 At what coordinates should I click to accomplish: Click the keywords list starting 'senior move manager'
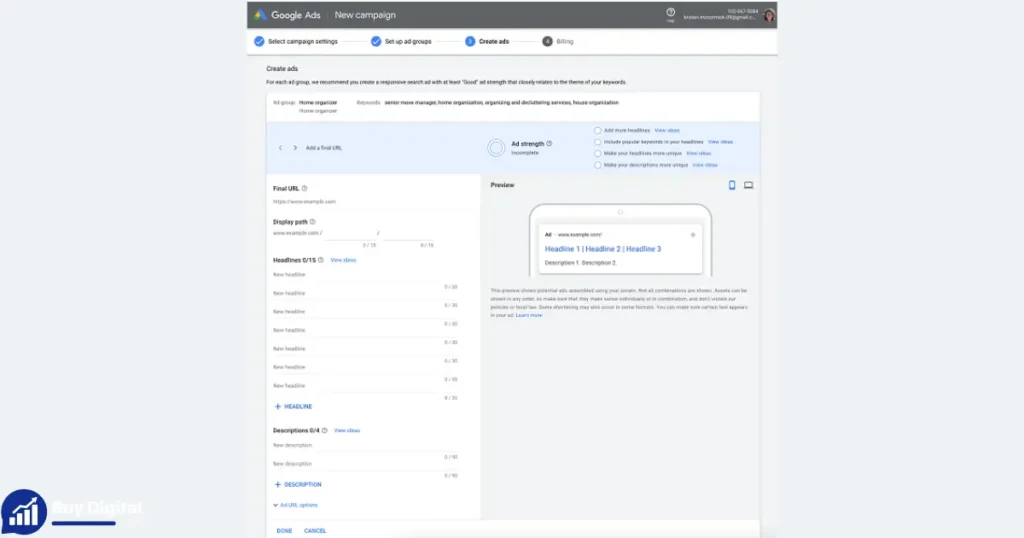[502, 103]
